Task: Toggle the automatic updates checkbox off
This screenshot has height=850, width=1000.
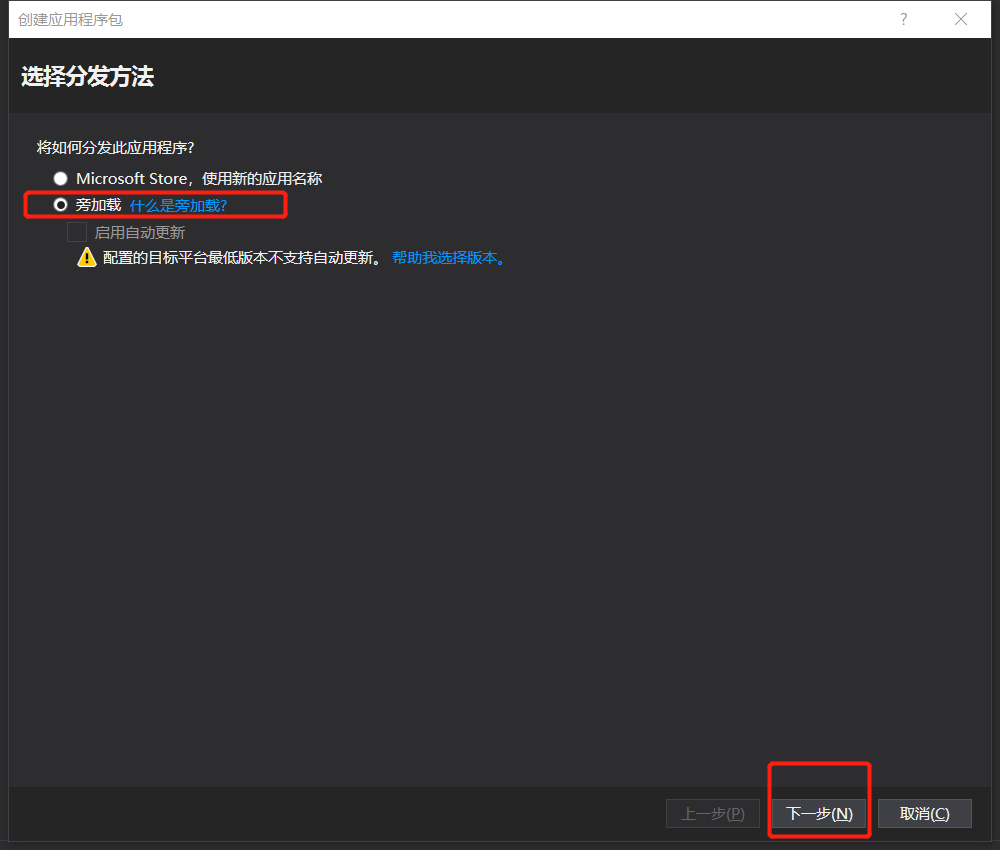Action: click(76, 231)
